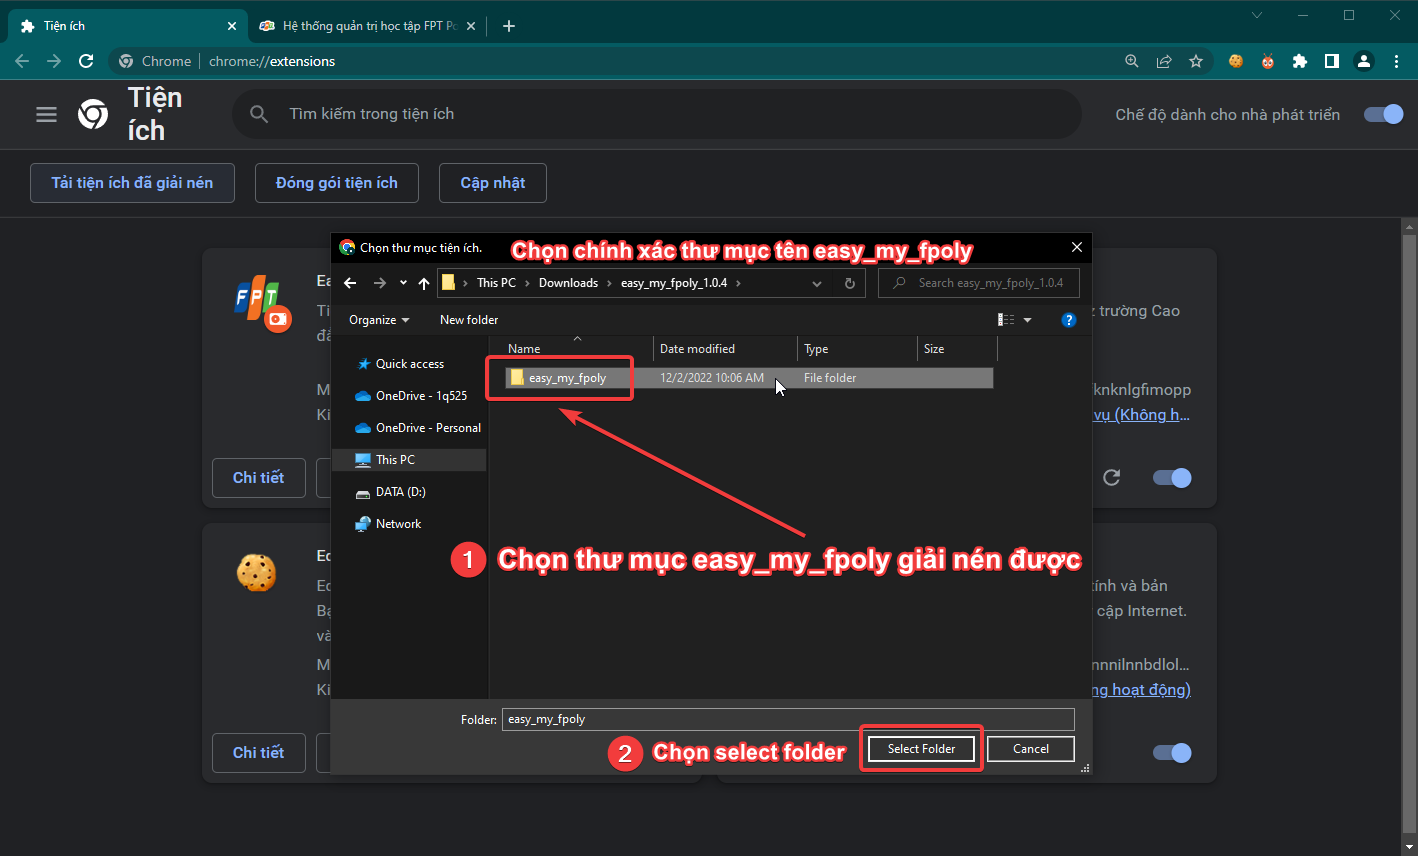Reload the first extension with refresh icon

coord(1111,477)
